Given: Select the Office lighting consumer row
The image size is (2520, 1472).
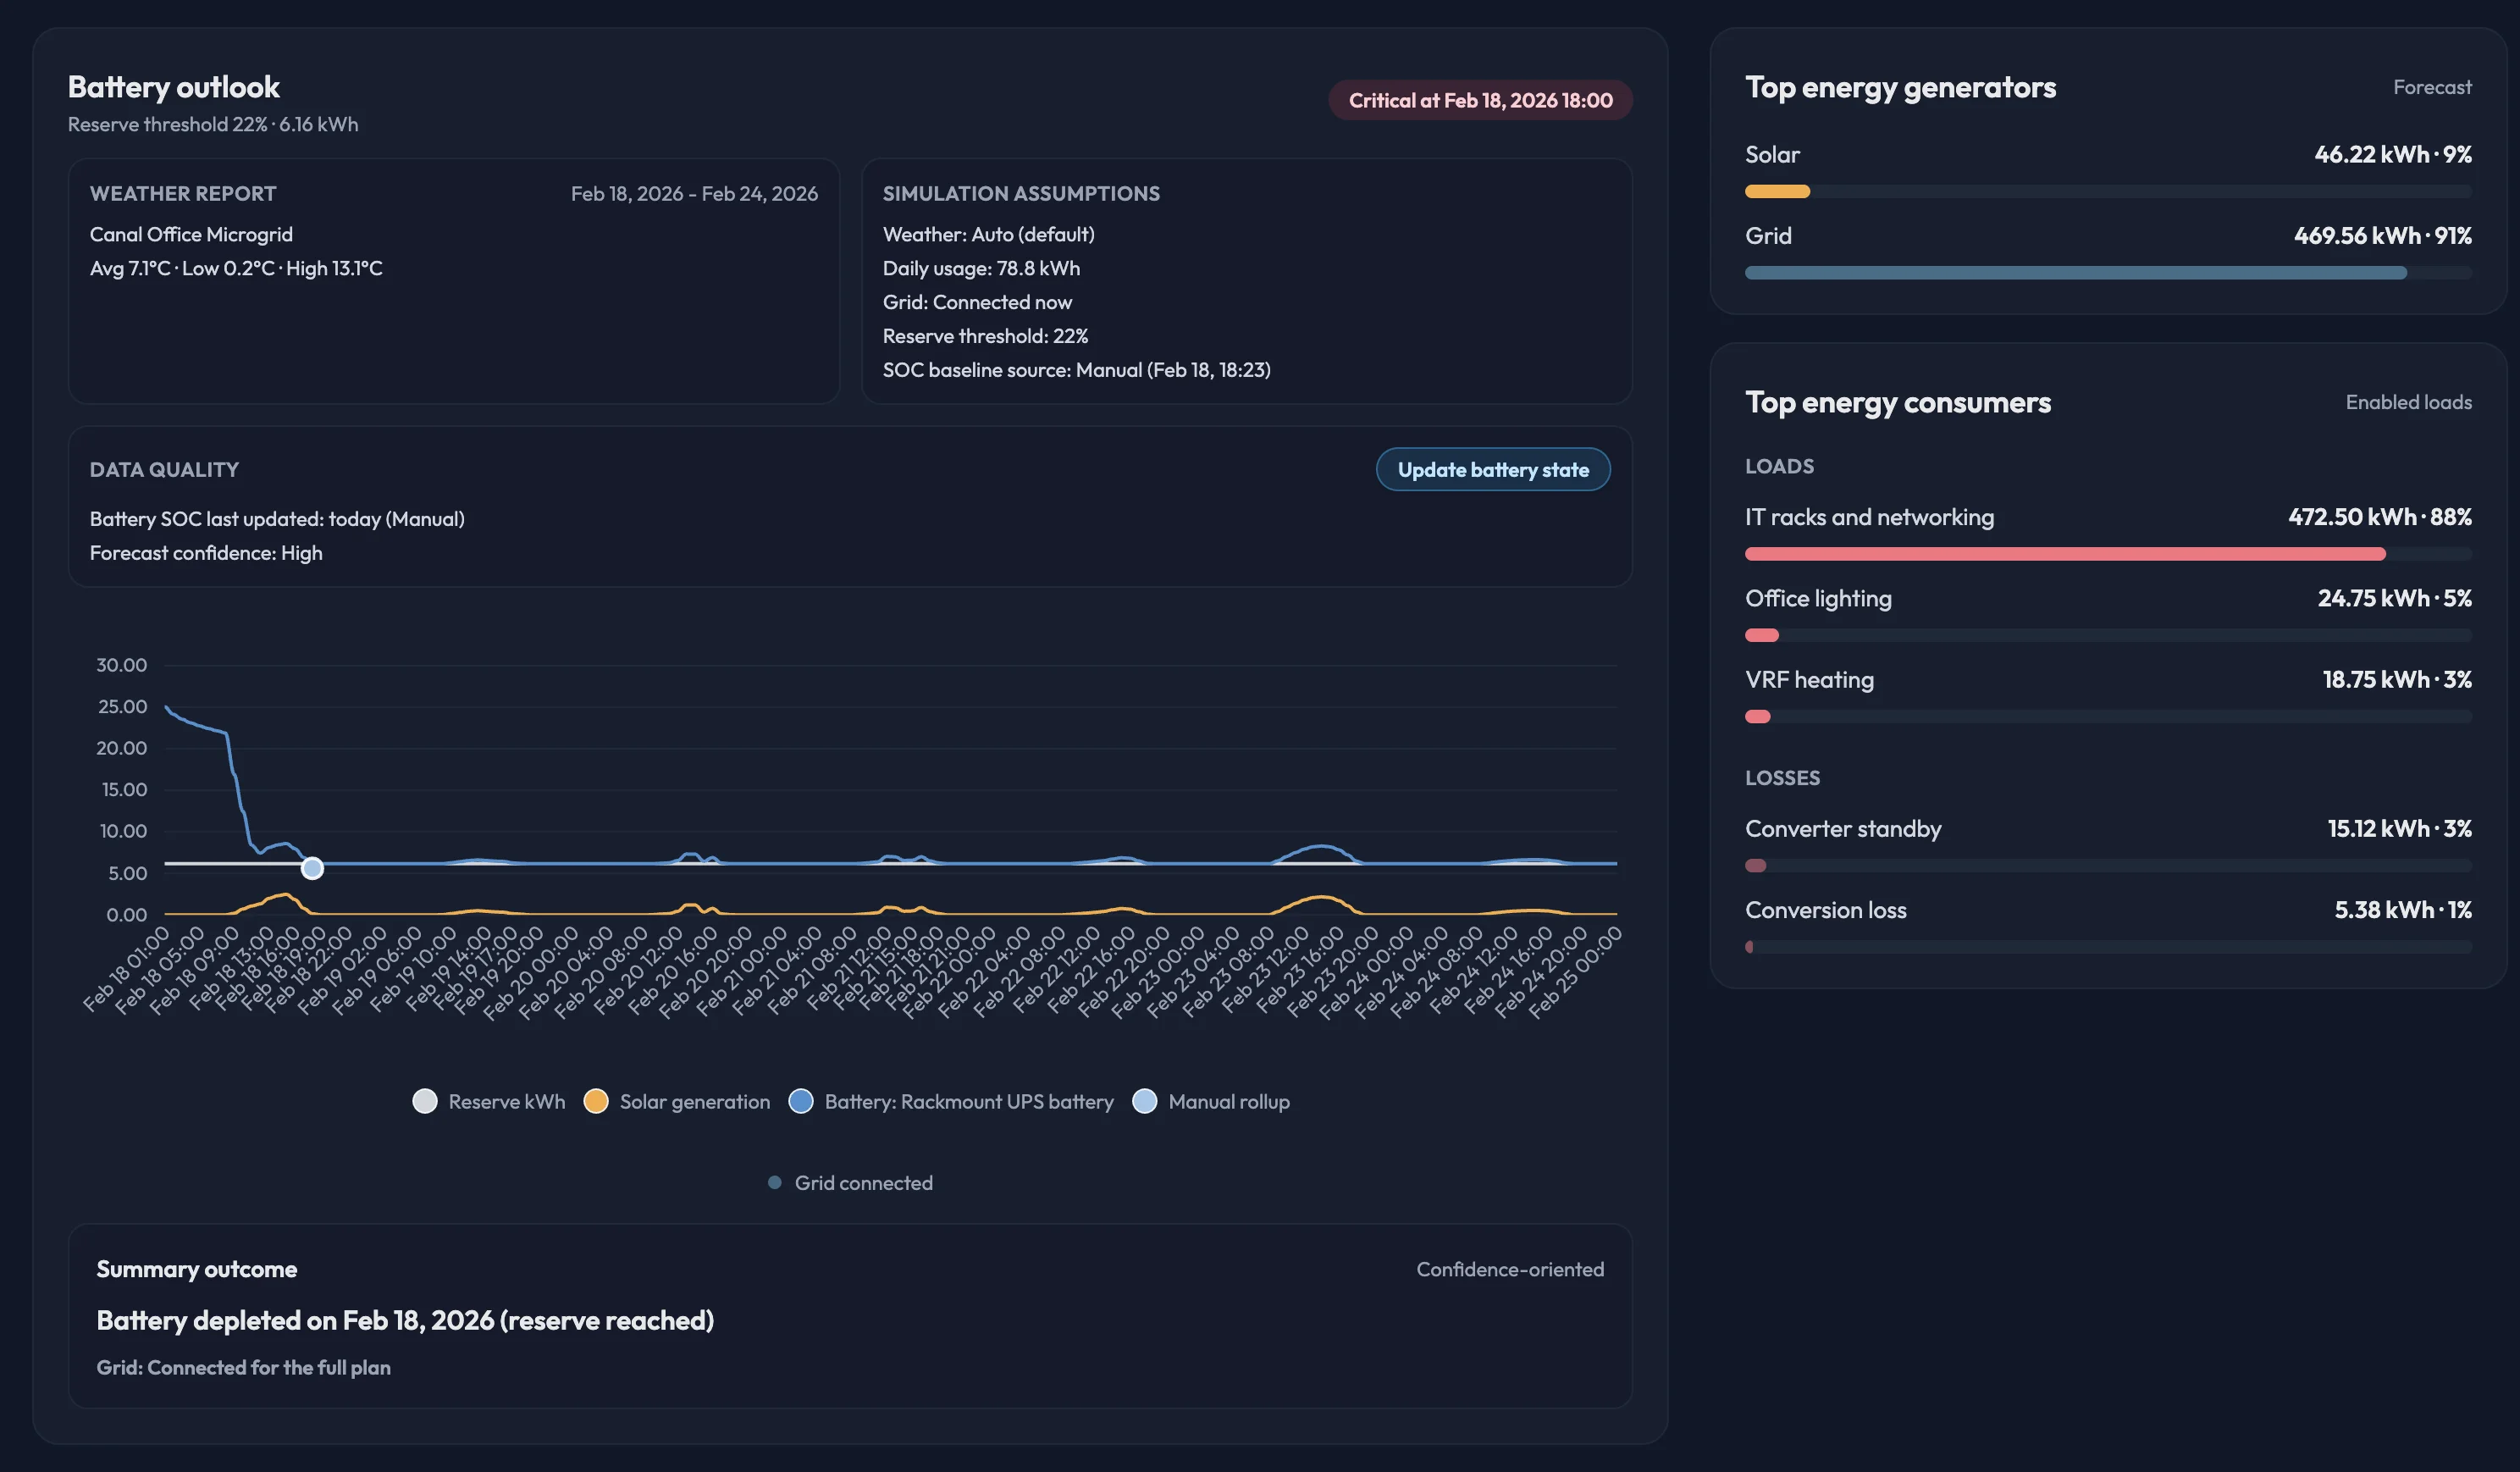Looking at the screenshot, I should (x=1818, y=598).
